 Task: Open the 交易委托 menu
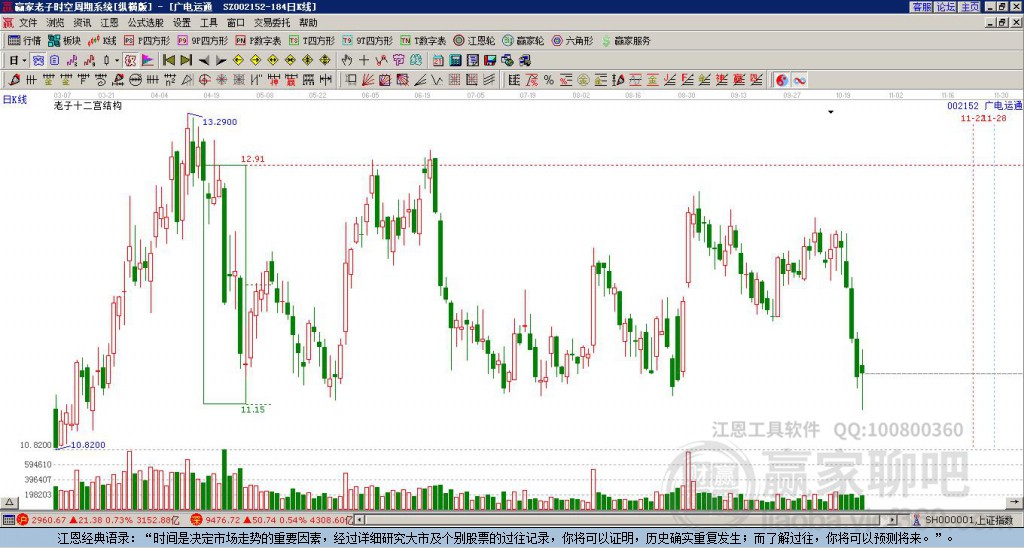tap(272, 23)
